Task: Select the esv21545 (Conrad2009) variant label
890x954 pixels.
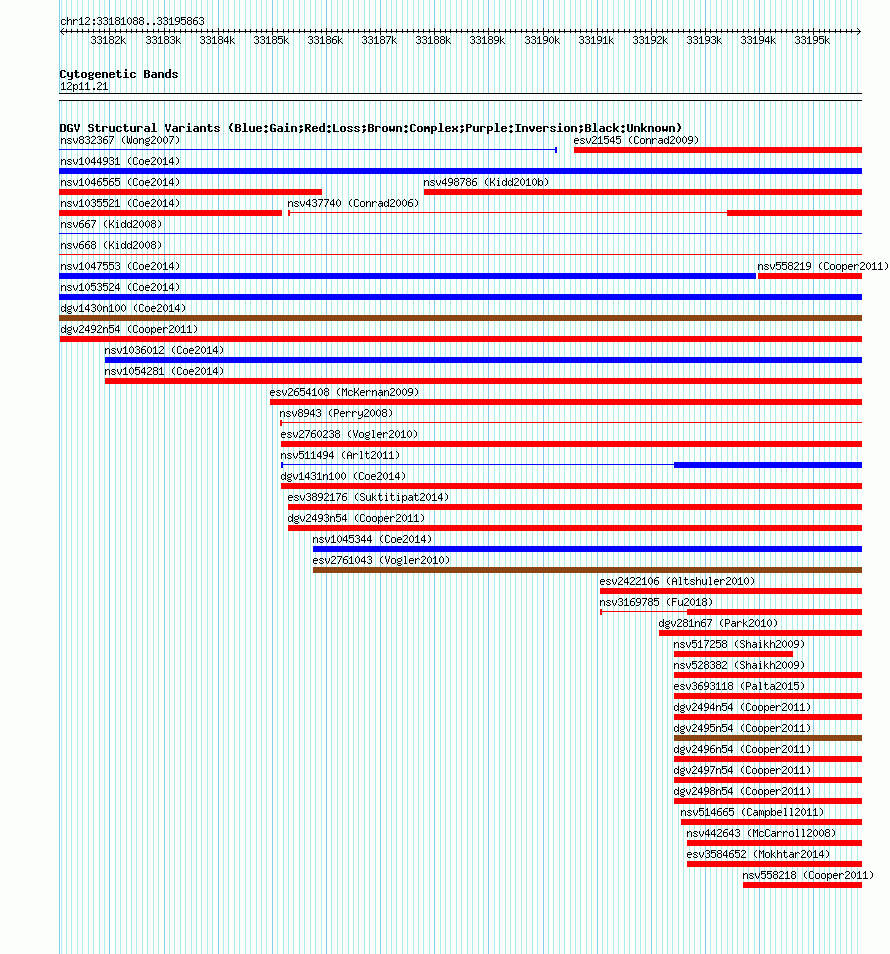Action: (x=636, y=141)
